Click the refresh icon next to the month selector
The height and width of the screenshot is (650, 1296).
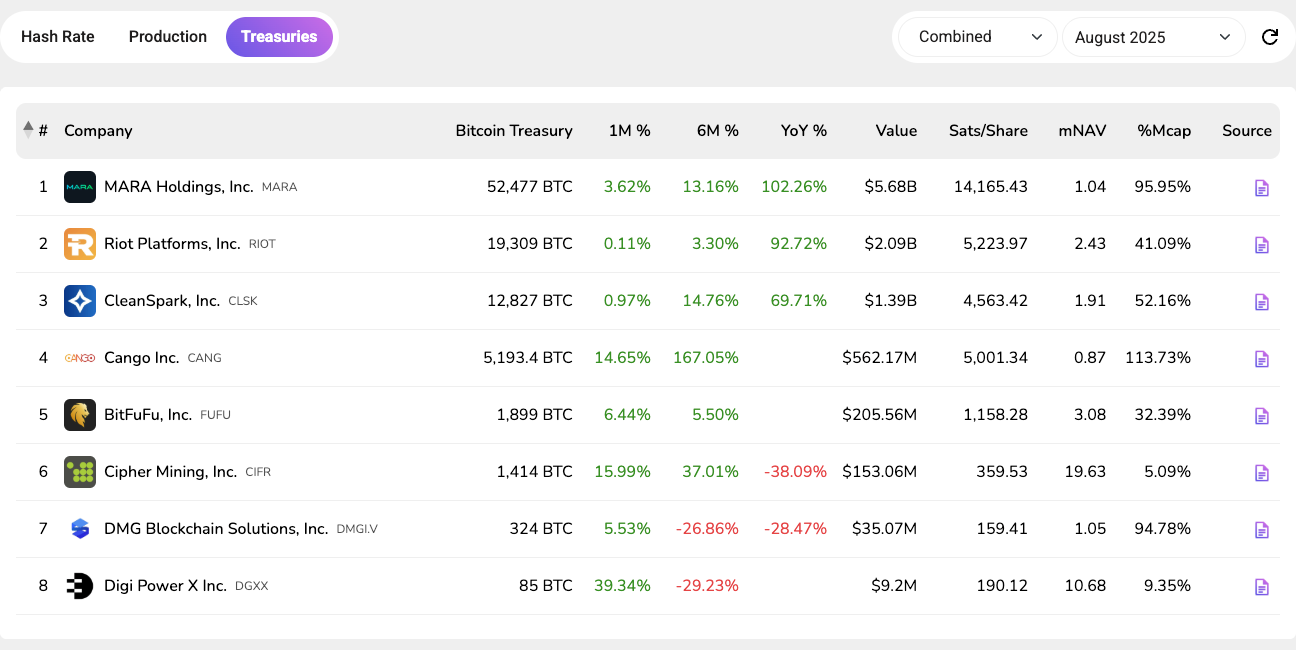pyautogui.click(x=1270, y=37)
